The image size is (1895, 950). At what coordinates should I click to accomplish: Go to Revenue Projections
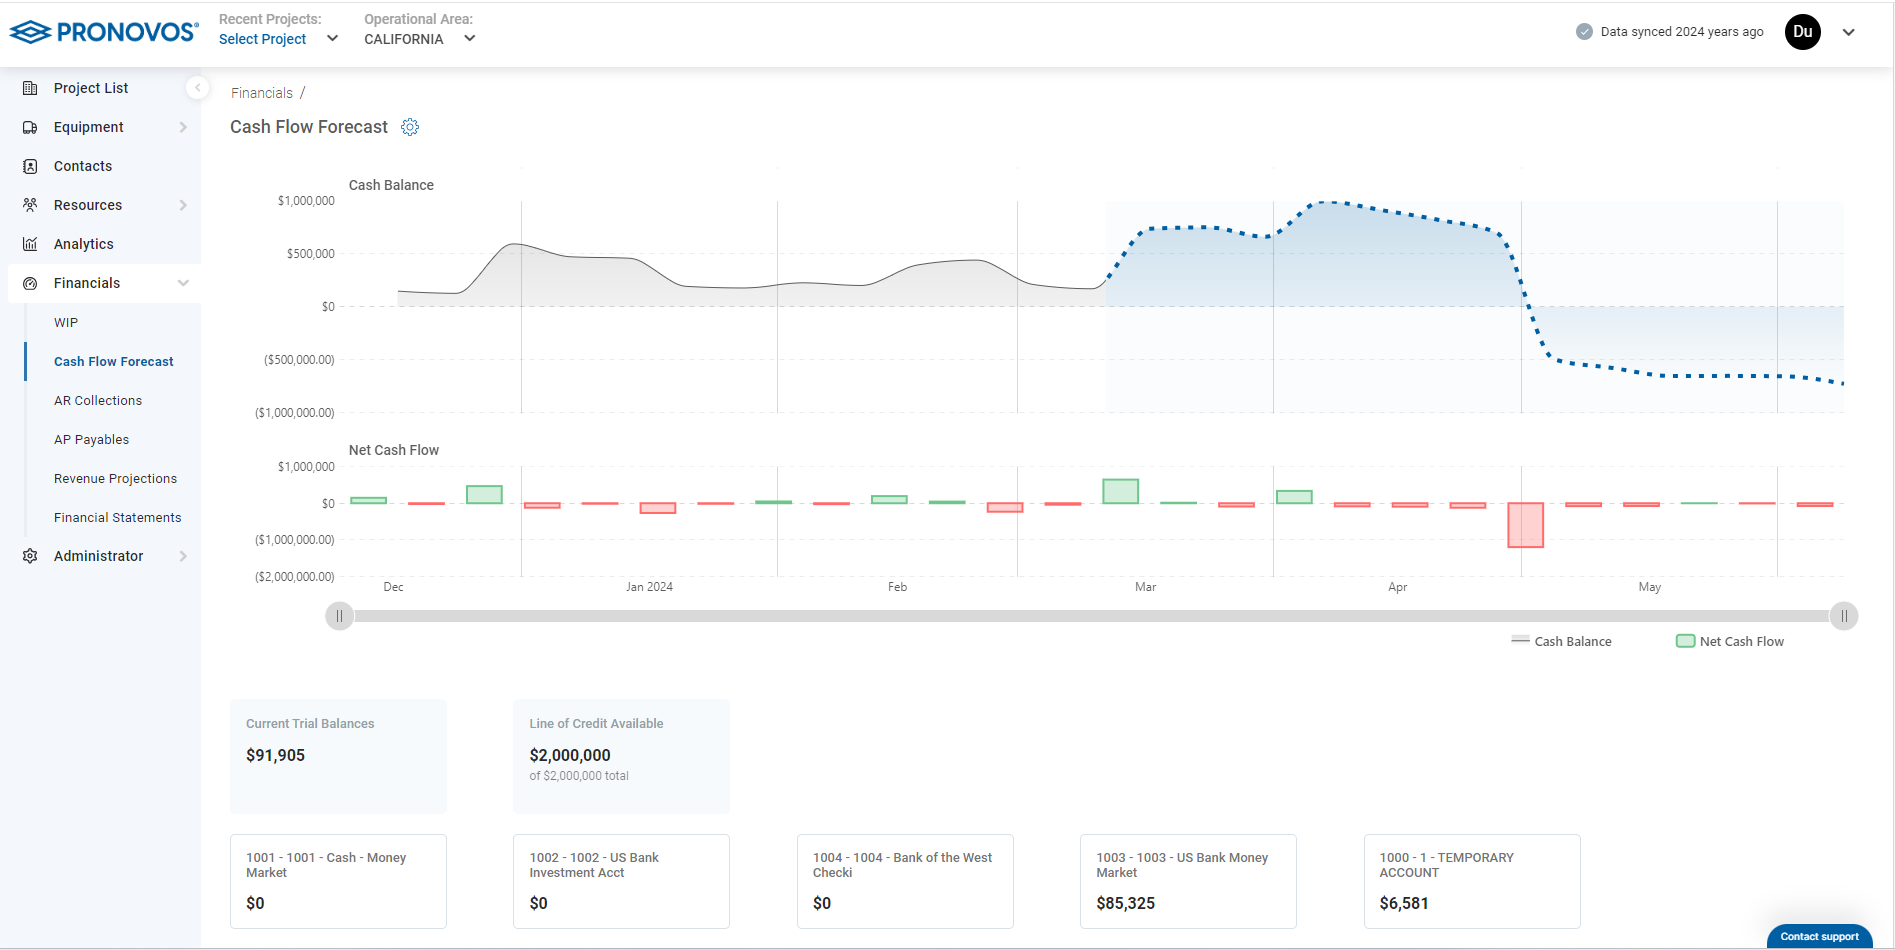pos(115,478)
